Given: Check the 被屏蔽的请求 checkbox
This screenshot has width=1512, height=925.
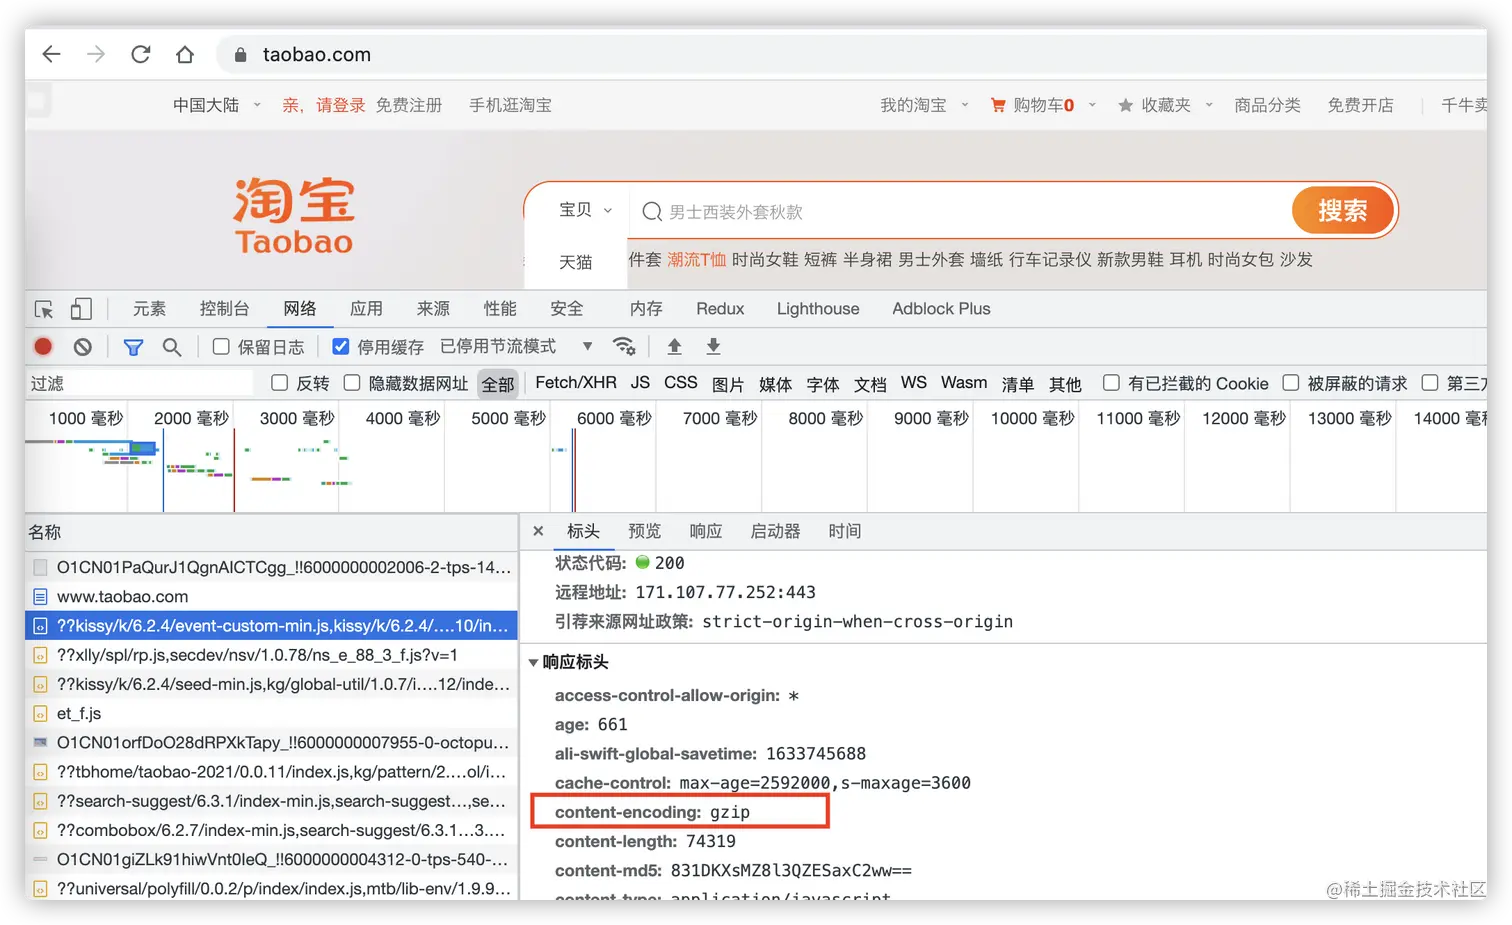Looking at the screenshot, I should (1291, 383).
